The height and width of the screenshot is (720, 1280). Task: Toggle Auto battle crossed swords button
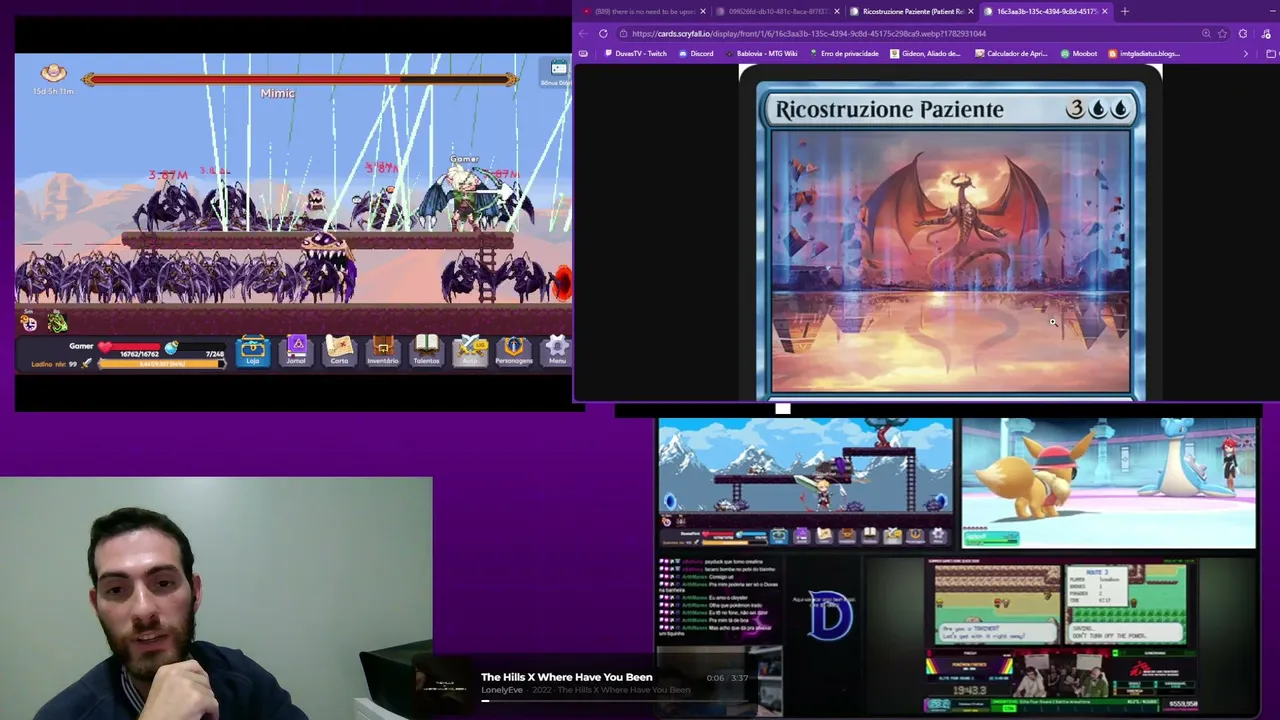coord(469,350)
